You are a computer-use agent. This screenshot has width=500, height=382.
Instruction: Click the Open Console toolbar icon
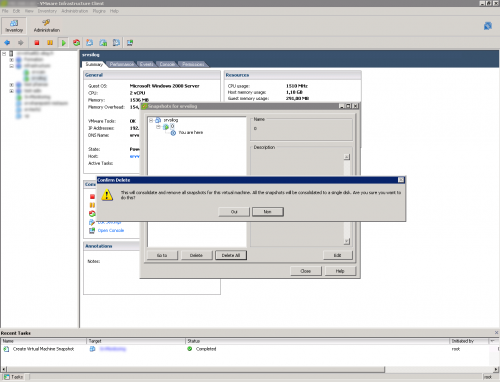click(130, 43)
